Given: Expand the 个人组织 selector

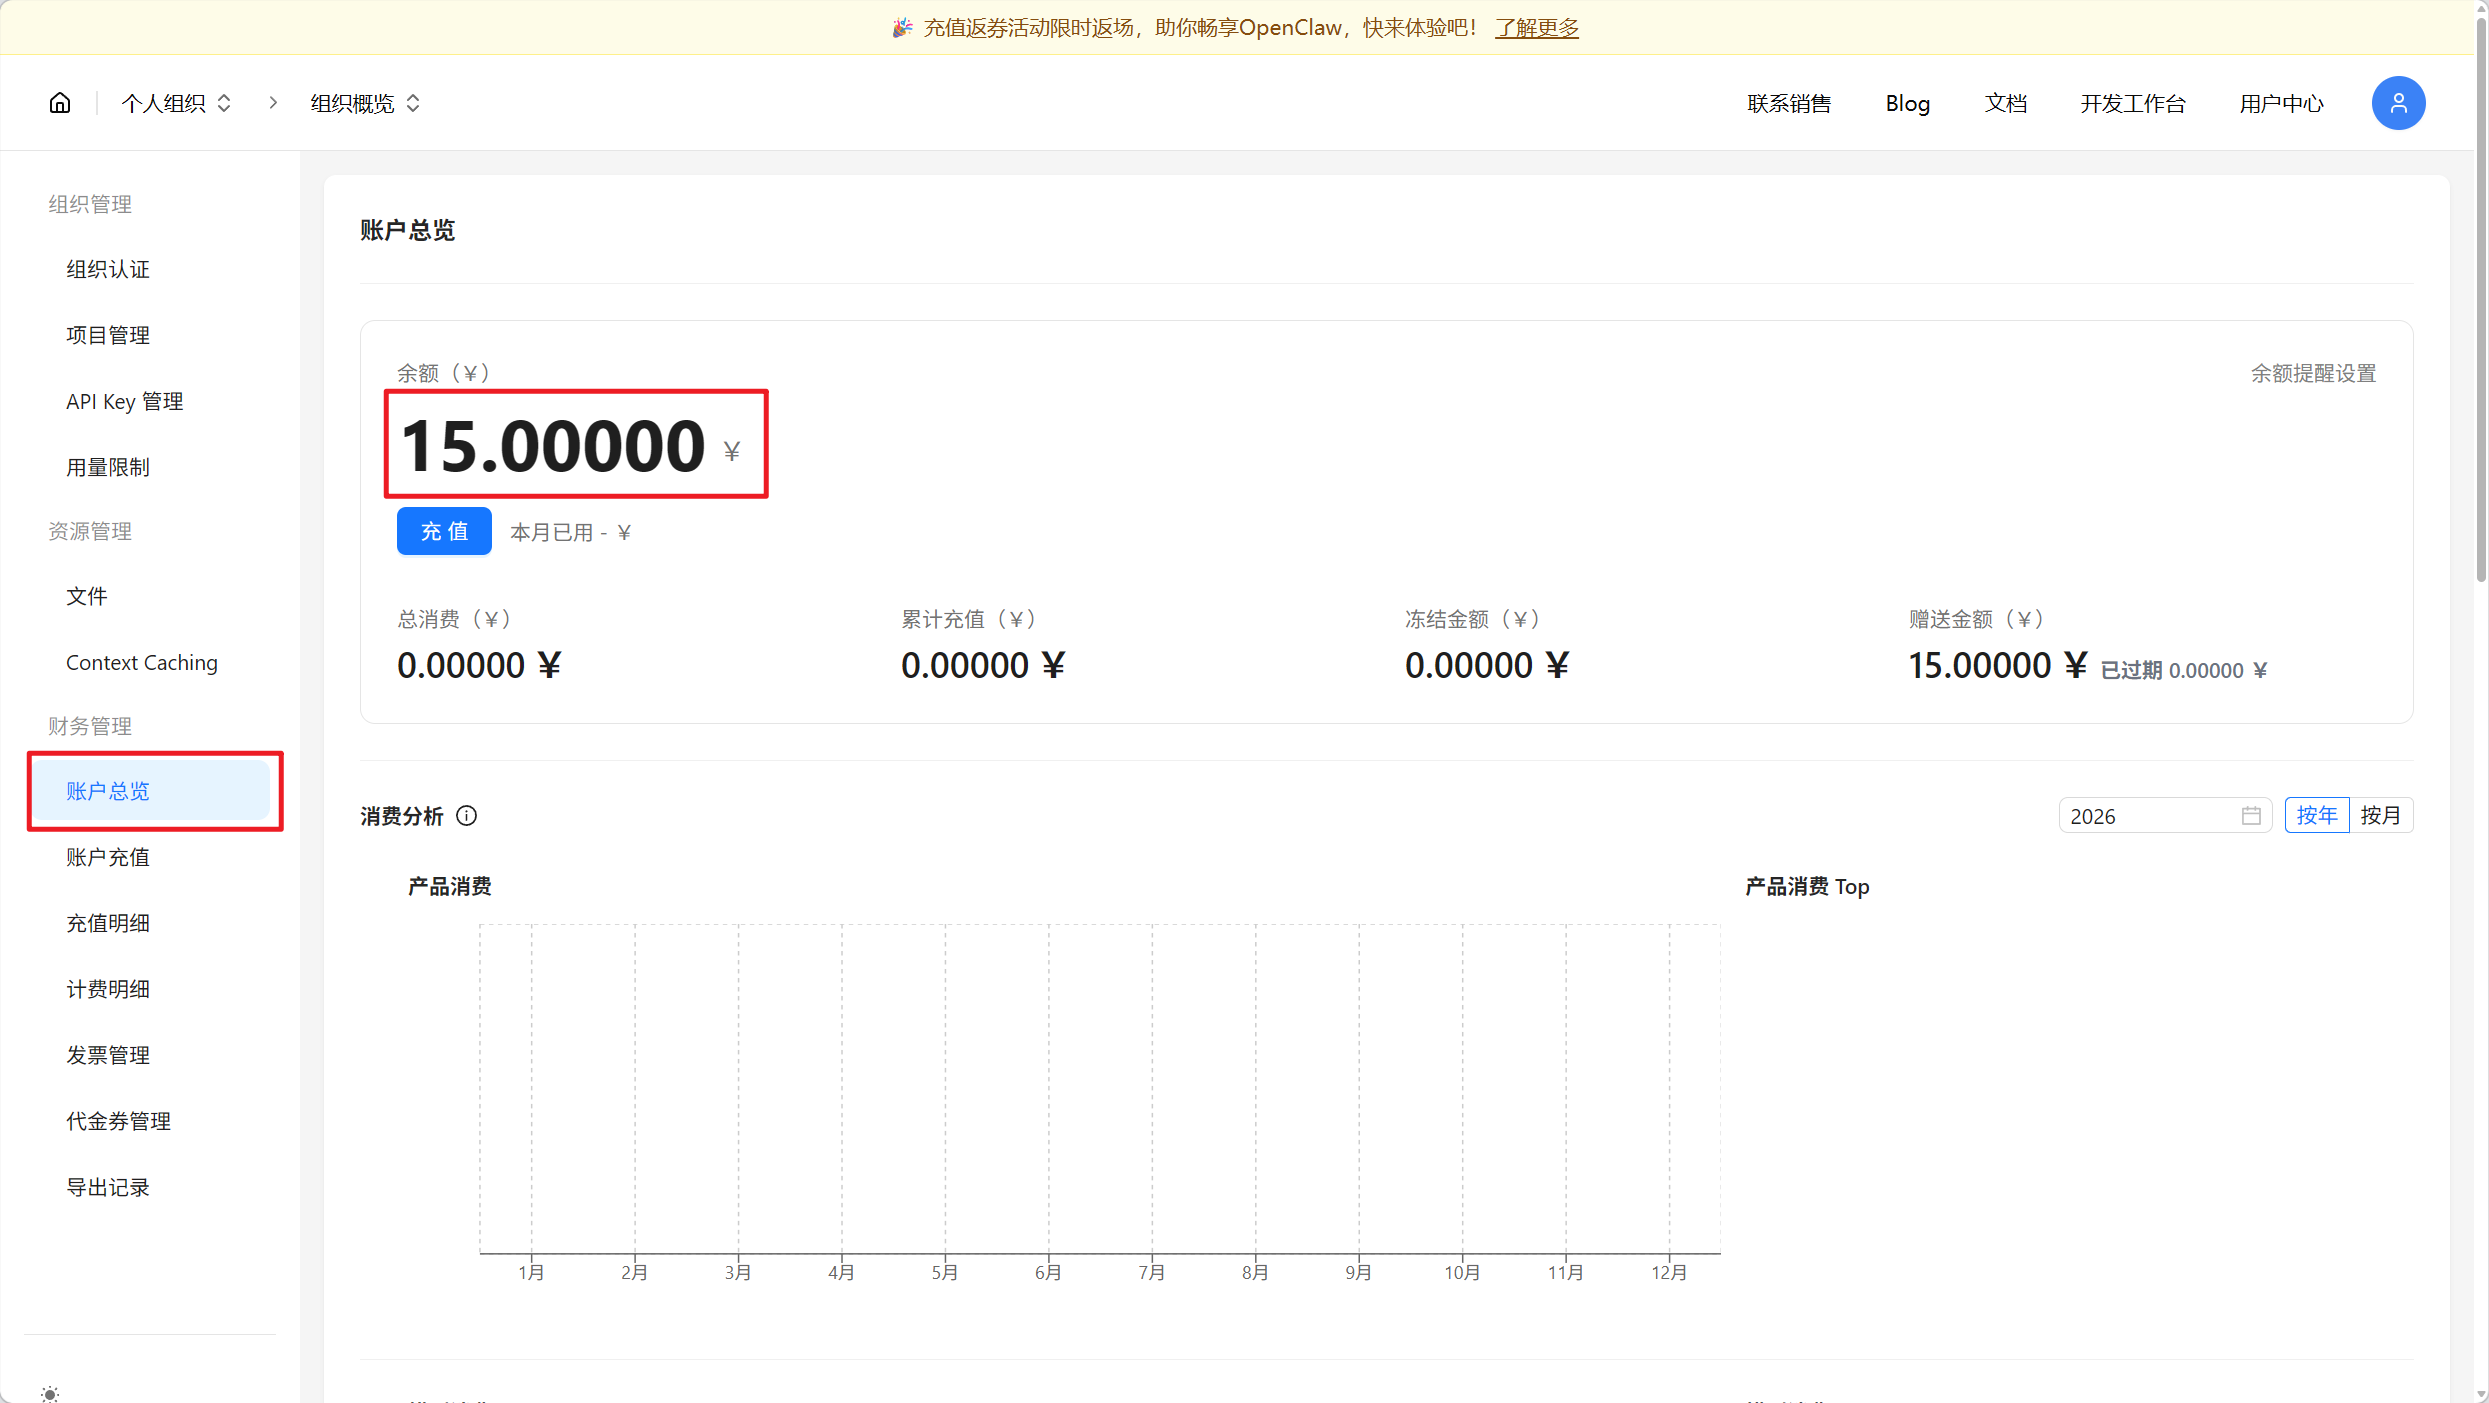Looking at the screenshot, I should tap(177, 103).
